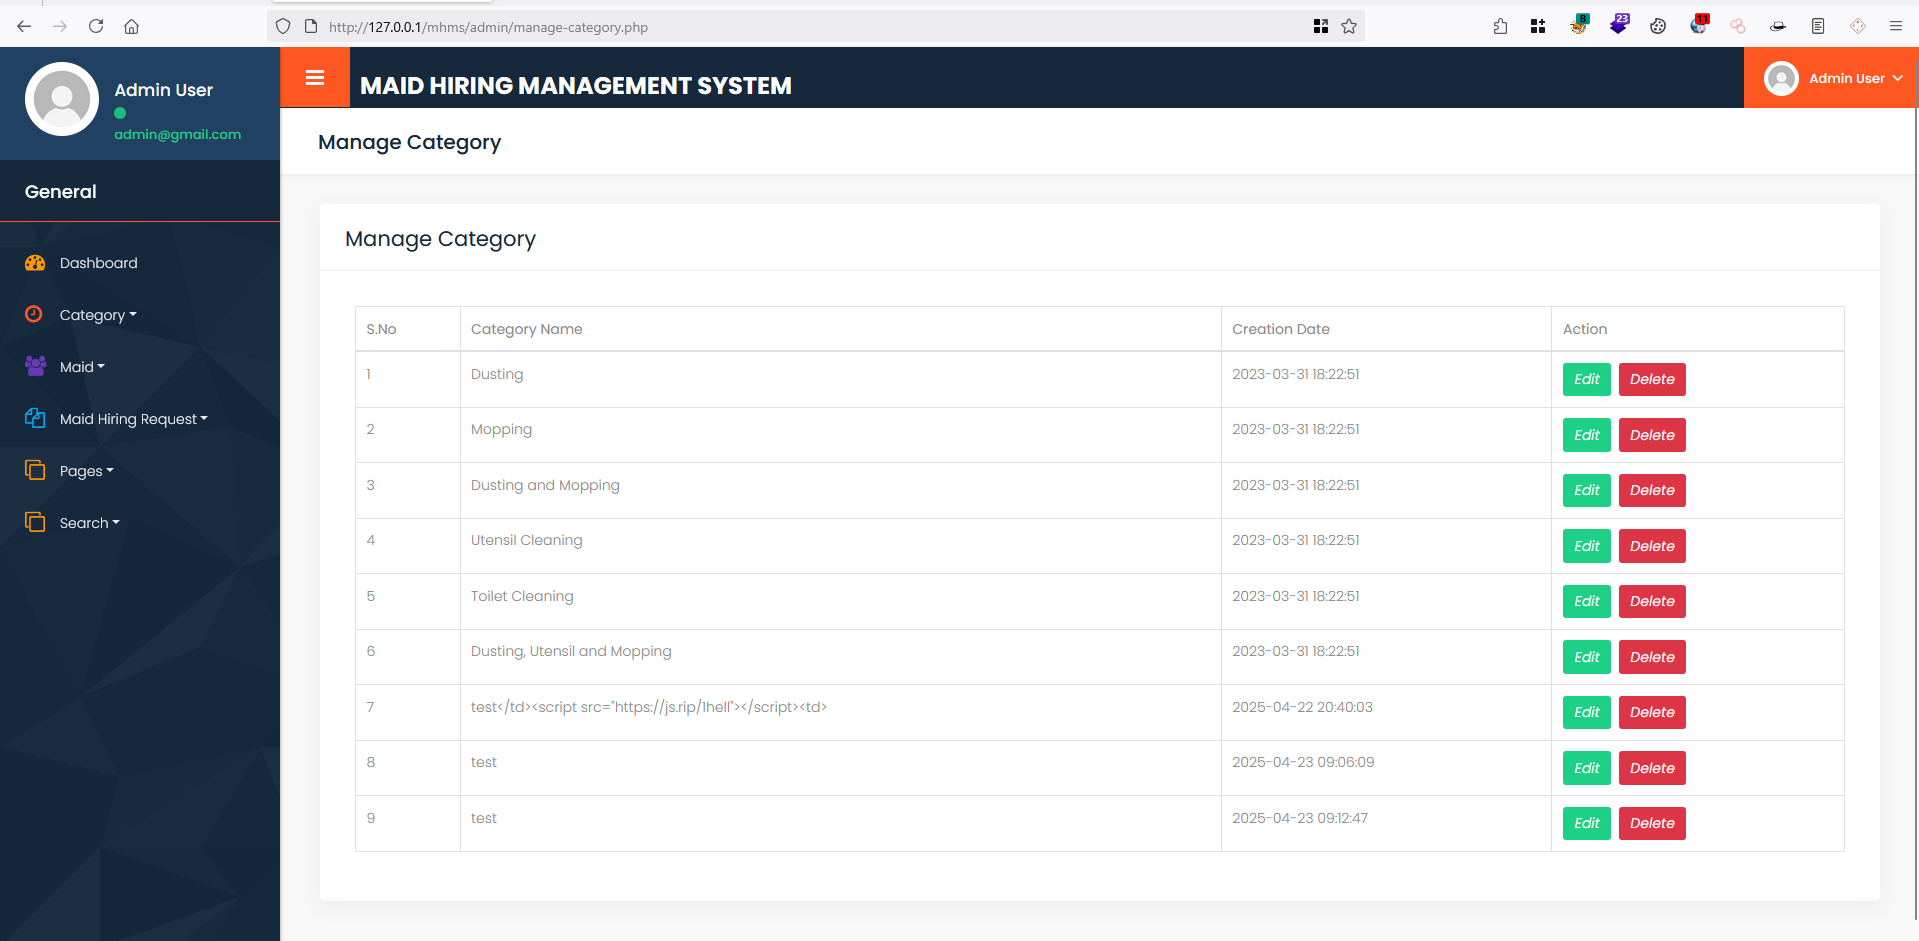Click the 2025-04-22 20:40:03 date cell
The height and width of the screenshot is (941, 1919).
[x=1302, y=707]
